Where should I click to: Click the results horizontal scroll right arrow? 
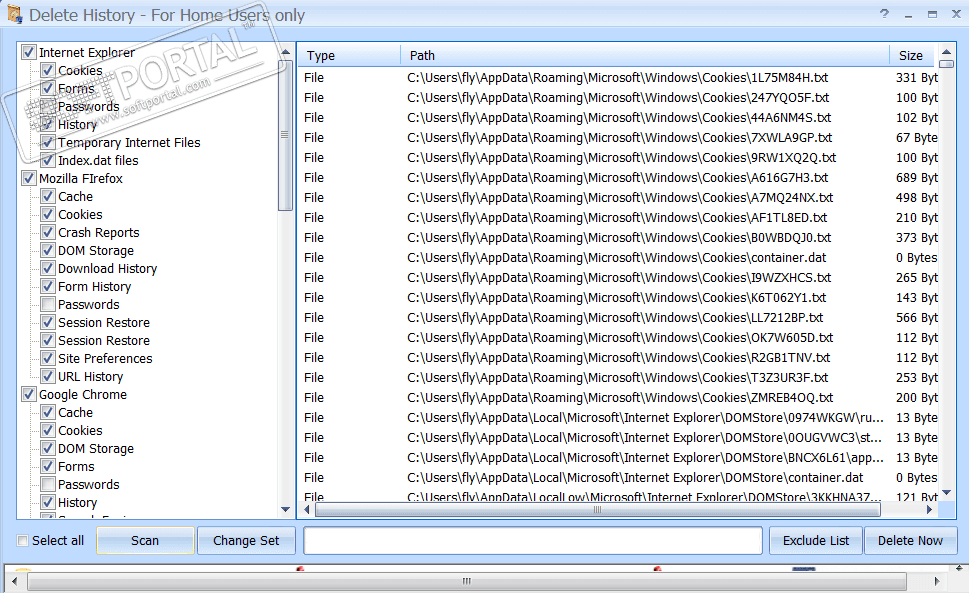(x=929, y=510)
